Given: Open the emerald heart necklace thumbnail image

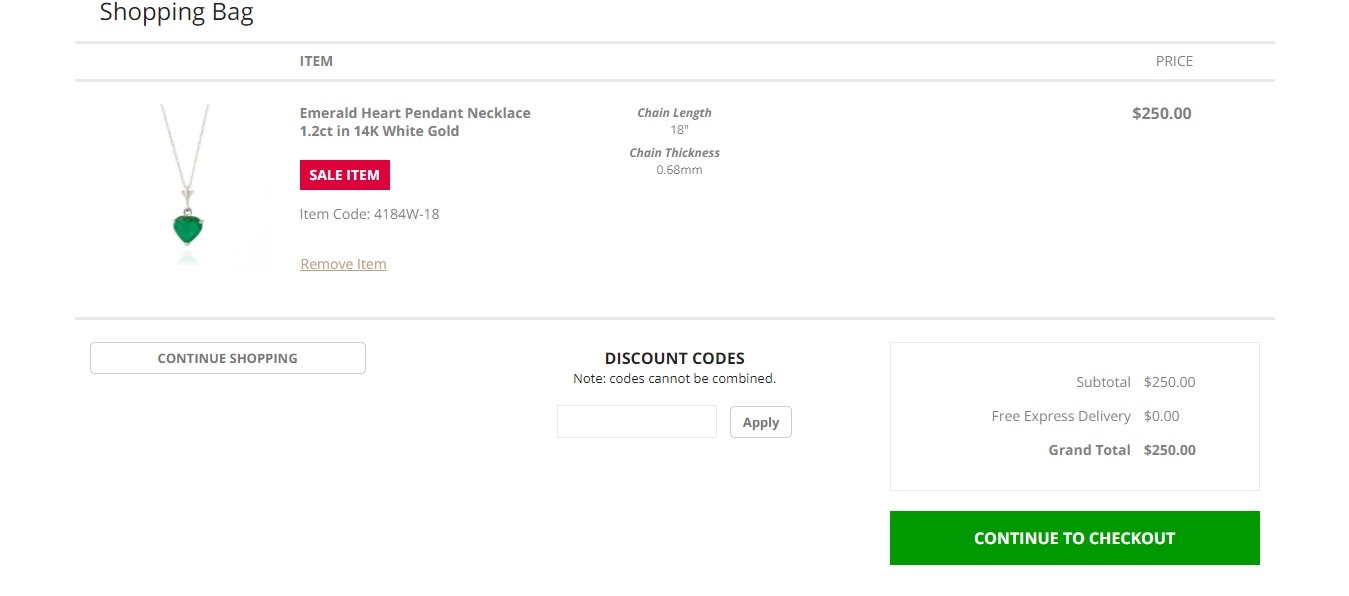Looking at the screenshot, I should [x=186, y=185].
